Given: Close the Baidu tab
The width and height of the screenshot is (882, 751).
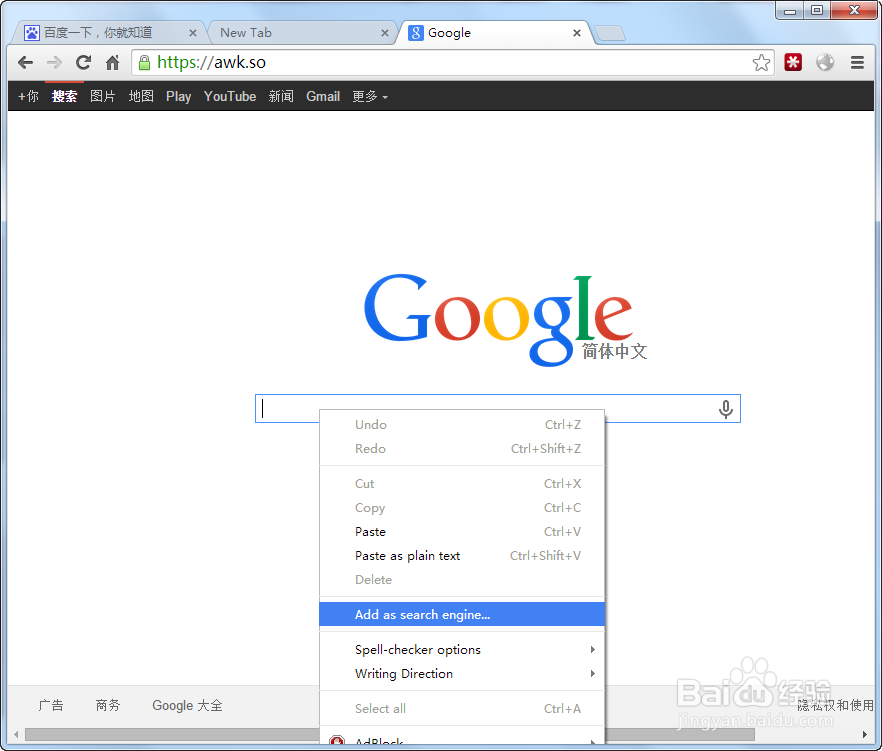Looking at the screenshot, I should (x=192, y=33).
